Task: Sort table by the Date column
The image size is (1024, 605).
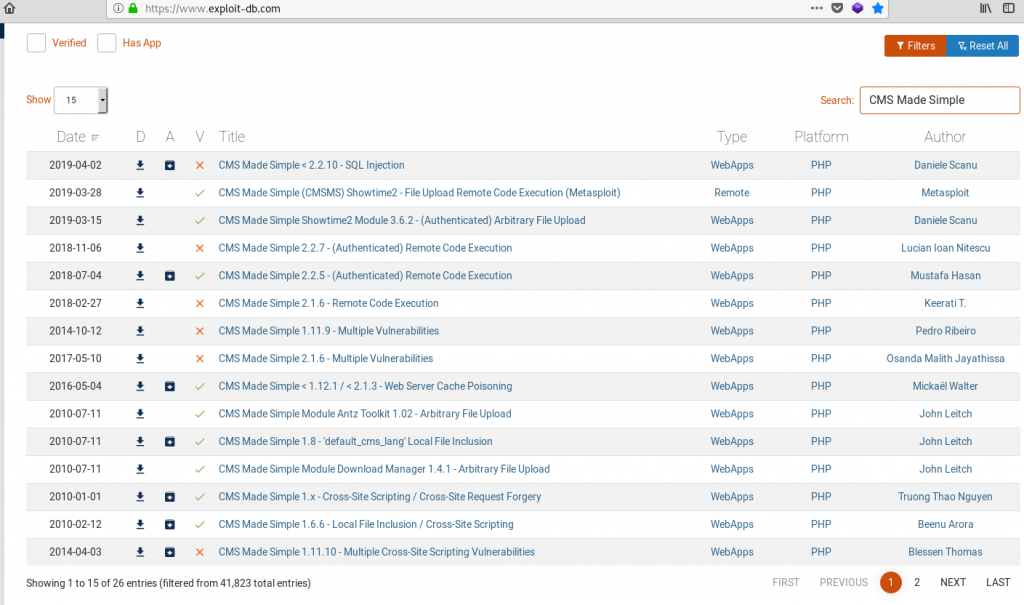Action: 77,137
